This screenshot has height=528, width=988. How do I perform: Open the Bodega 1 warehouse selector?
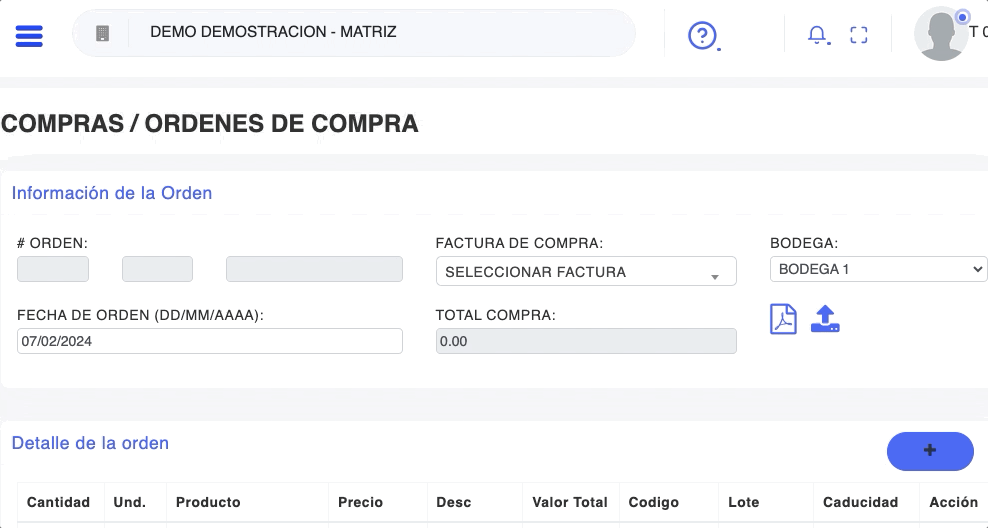878,269
